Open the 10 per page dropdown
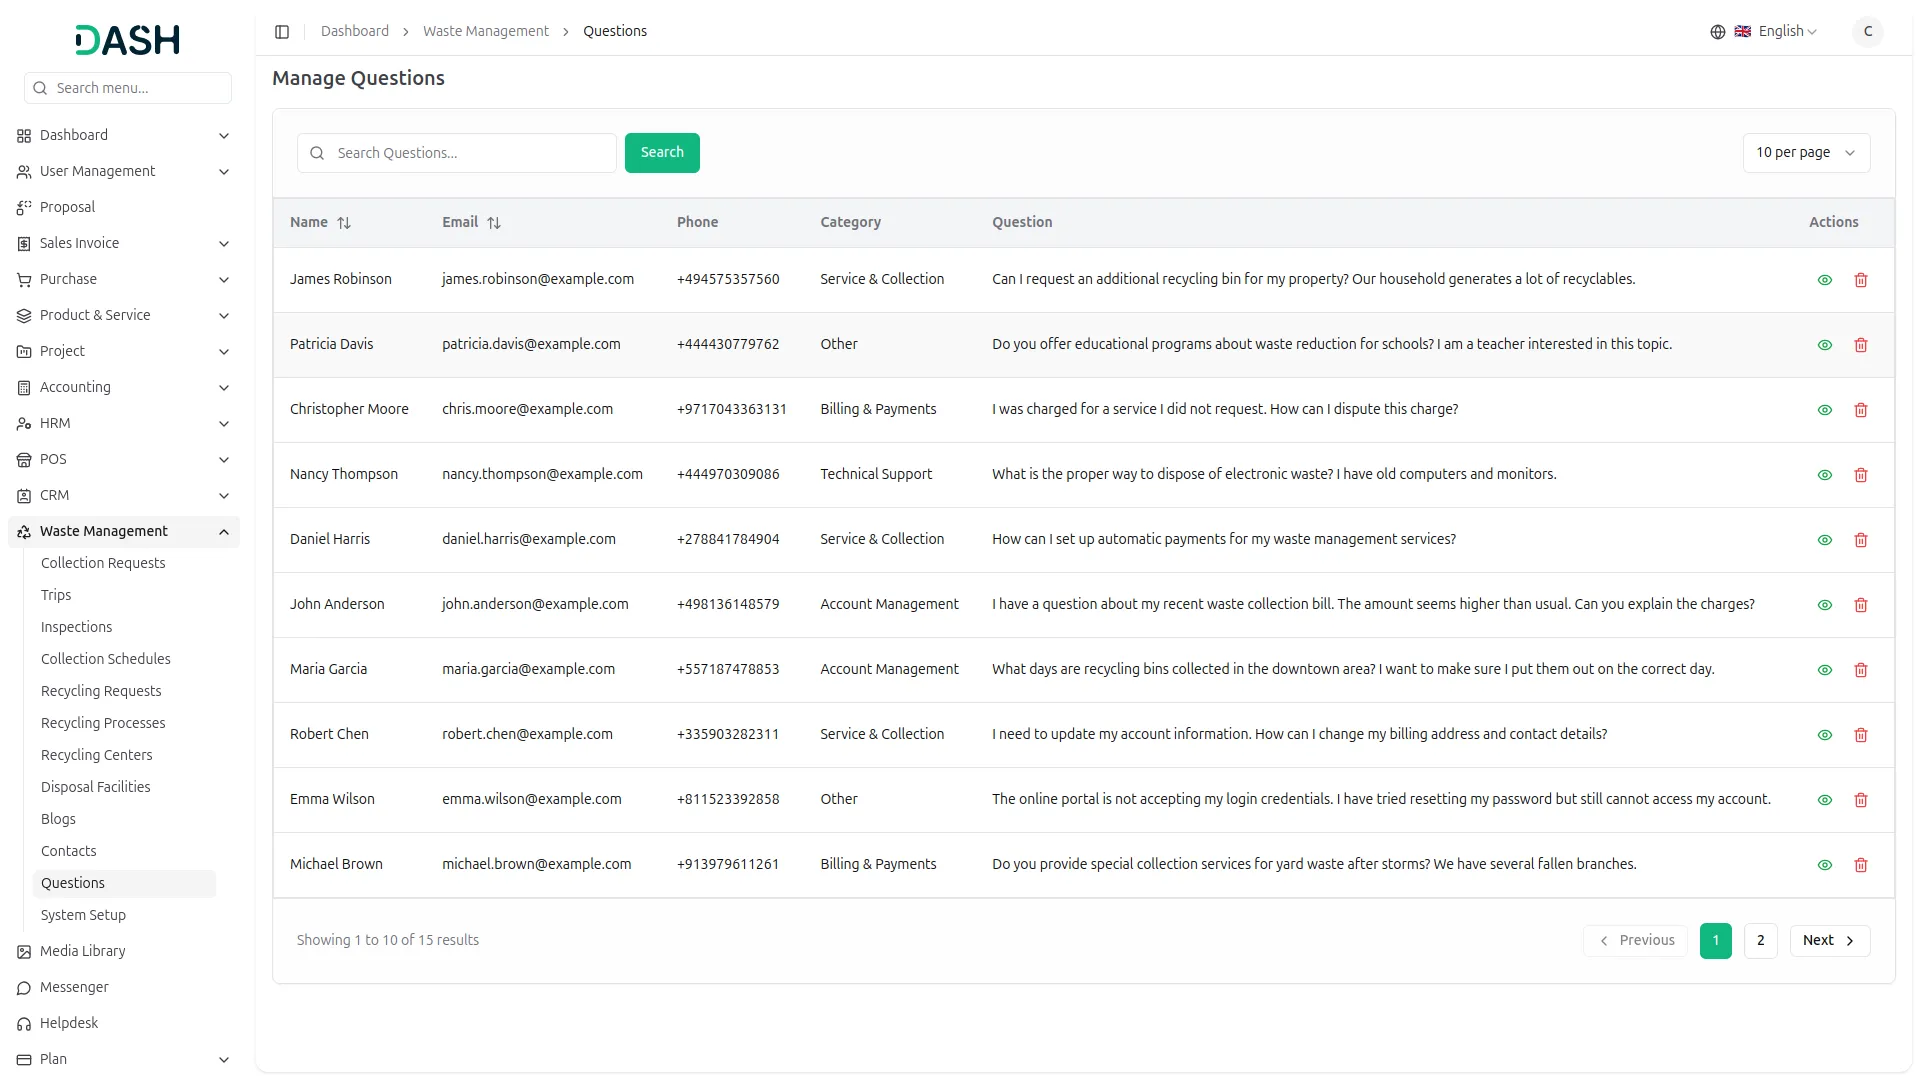The width and height of the screenshot is (1920, 1080). point(1805,153)
